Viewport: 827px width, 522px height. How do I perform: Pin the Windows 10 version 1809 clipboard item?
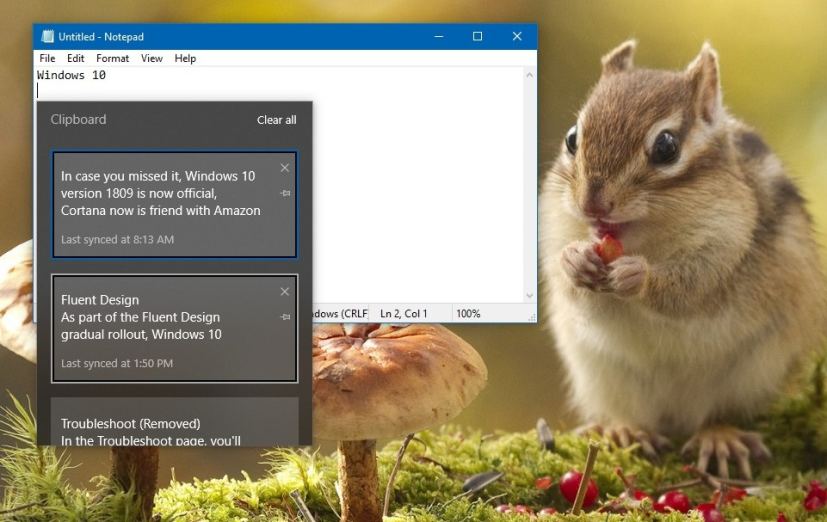285,193
